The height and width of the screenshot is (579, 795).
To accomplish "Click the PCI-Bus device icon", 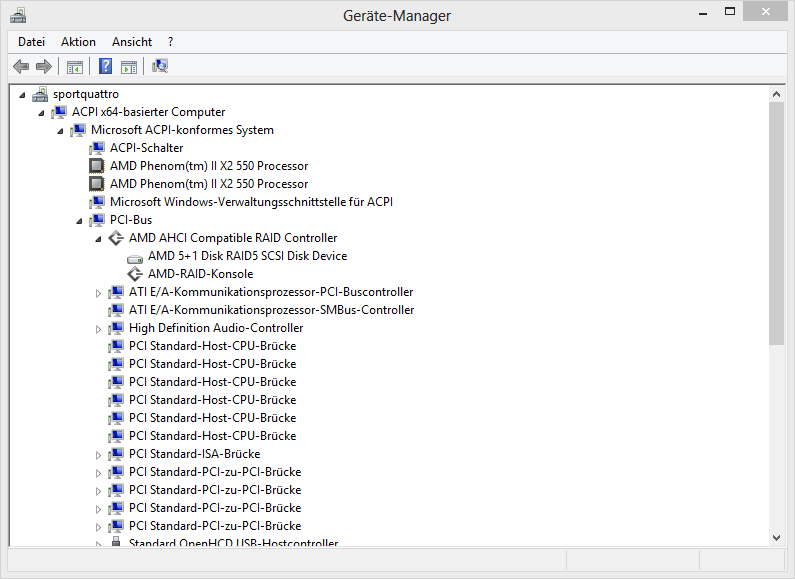I will click(x=97, y=220).
